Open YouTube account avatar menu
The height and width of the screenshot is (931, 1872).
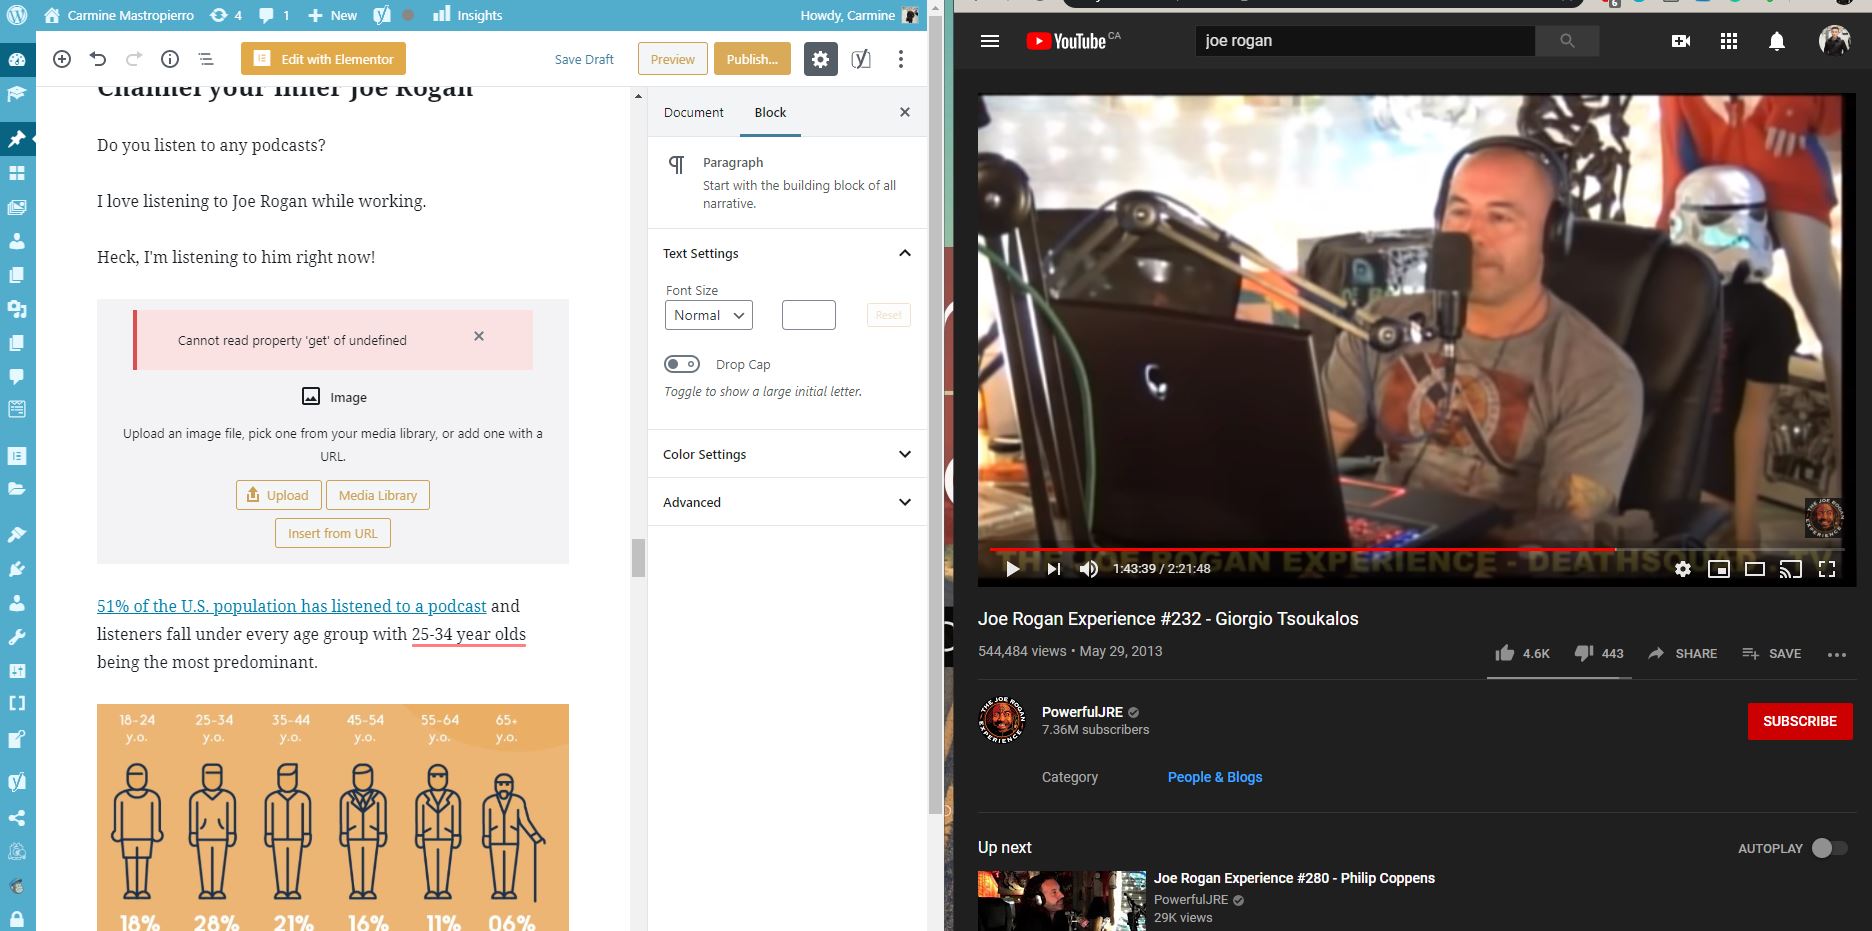(1834, 41)
